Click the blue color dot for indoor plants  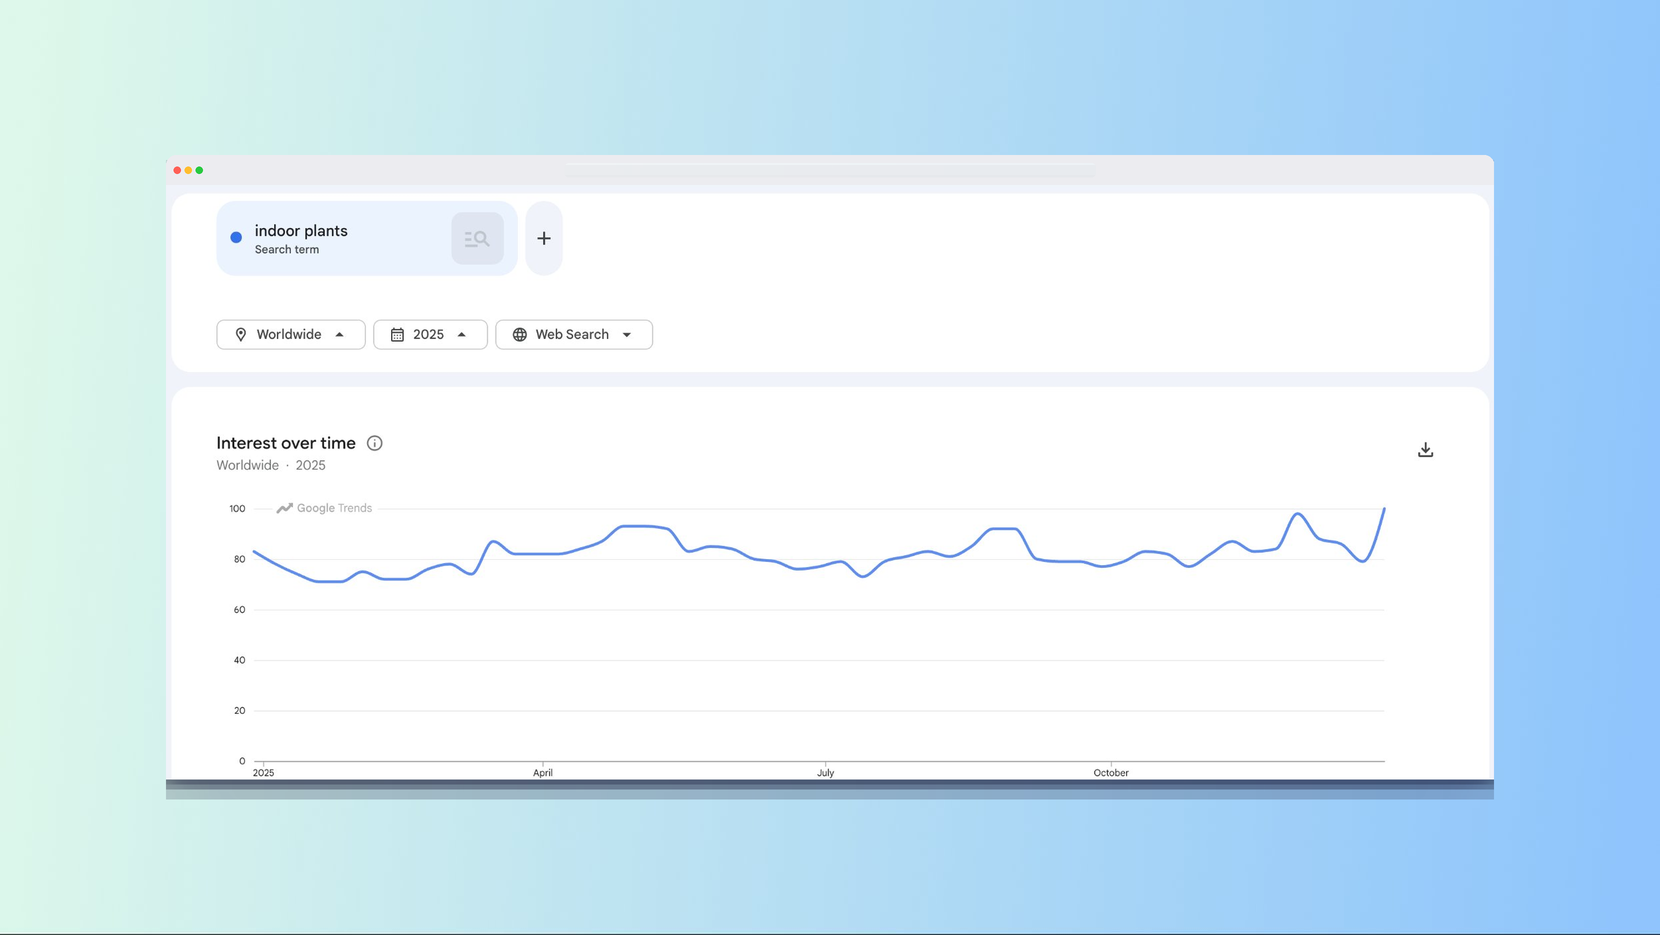236,238
